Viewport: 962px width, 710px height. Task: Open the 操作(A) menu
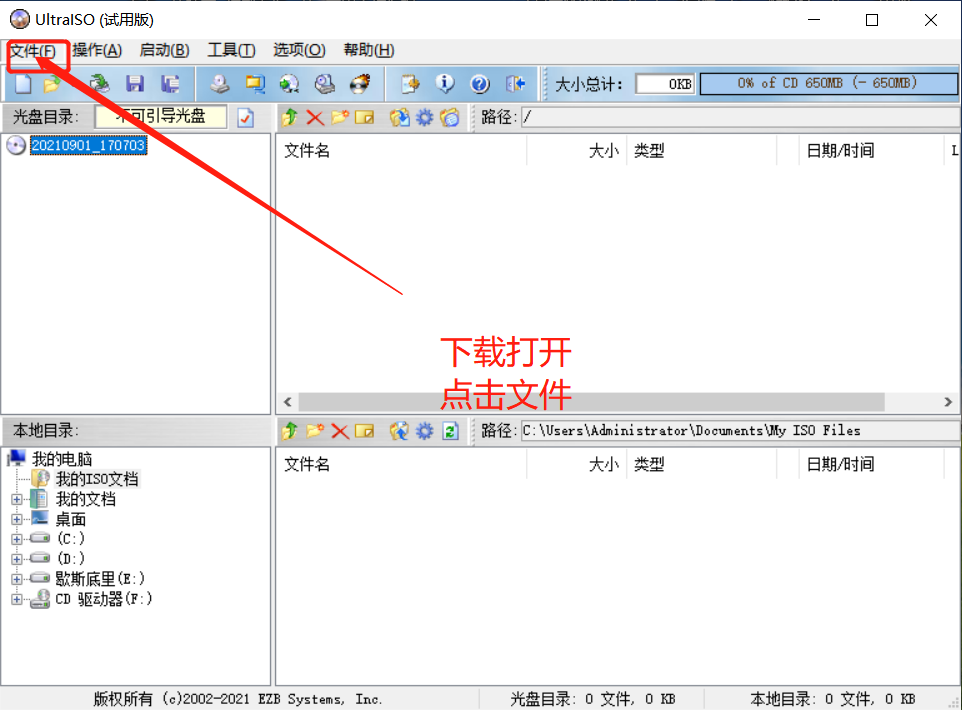(x=98, y=50)
